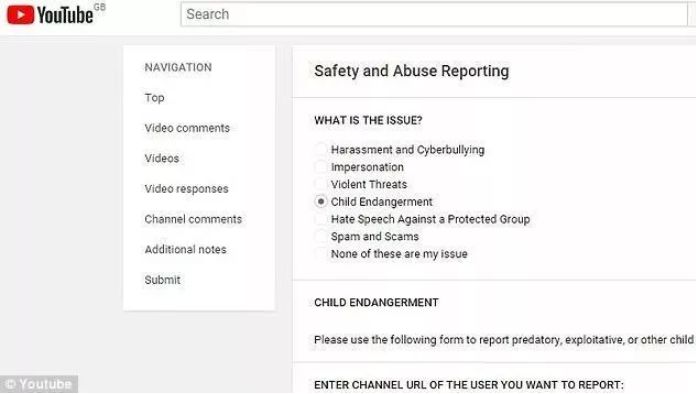Image resolution: width=696 pixels, height=394 pixels.
Task: Choose Hate Speech Against a Protected Group
Action: [x=320, y=219]
